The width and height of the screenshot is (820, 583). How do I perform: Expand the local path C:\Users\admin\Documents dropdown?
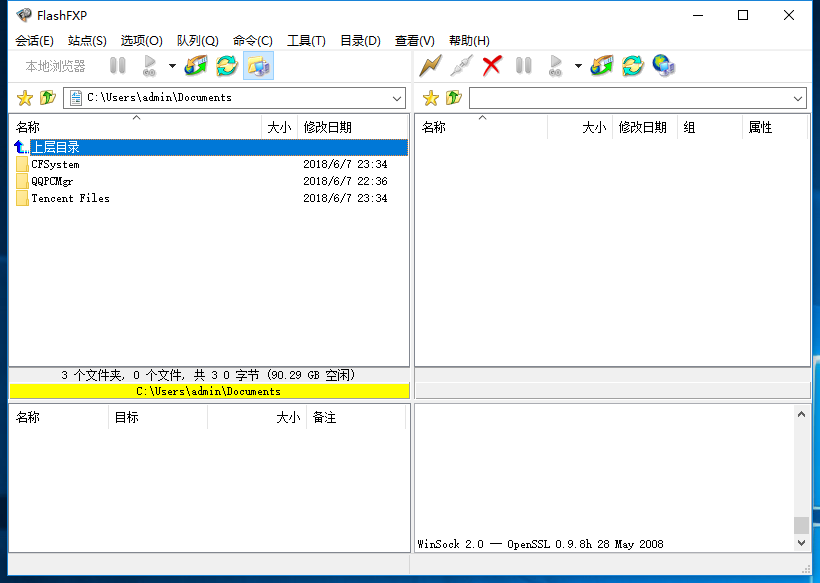[x=397, y=98]
